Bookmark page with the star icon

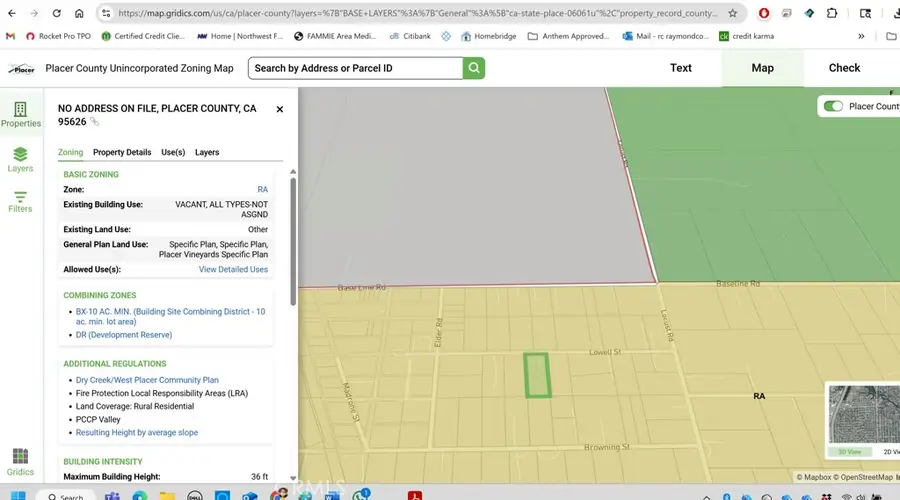tap(733, 14)
